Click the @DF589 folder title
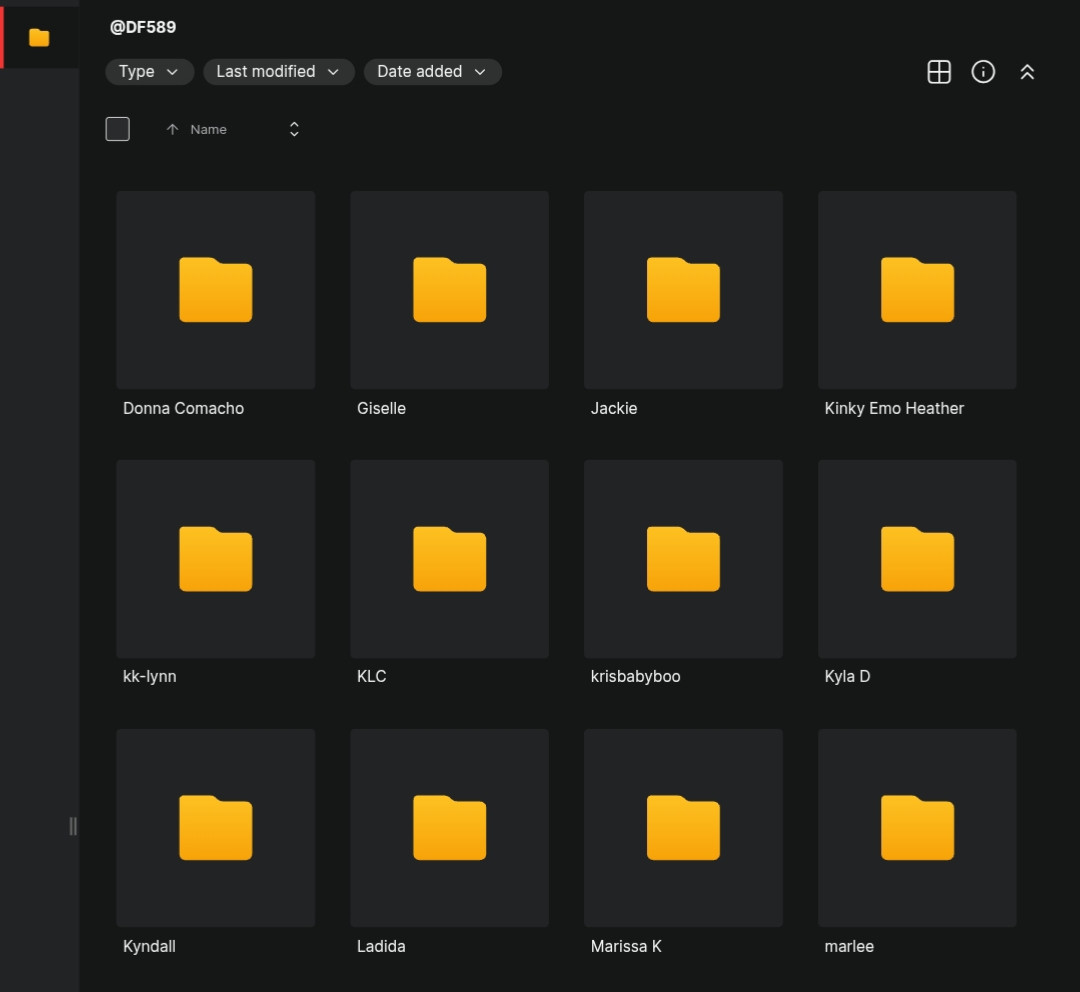The width and height of the screenshot is (1080, 992). (x=143, y=27)
